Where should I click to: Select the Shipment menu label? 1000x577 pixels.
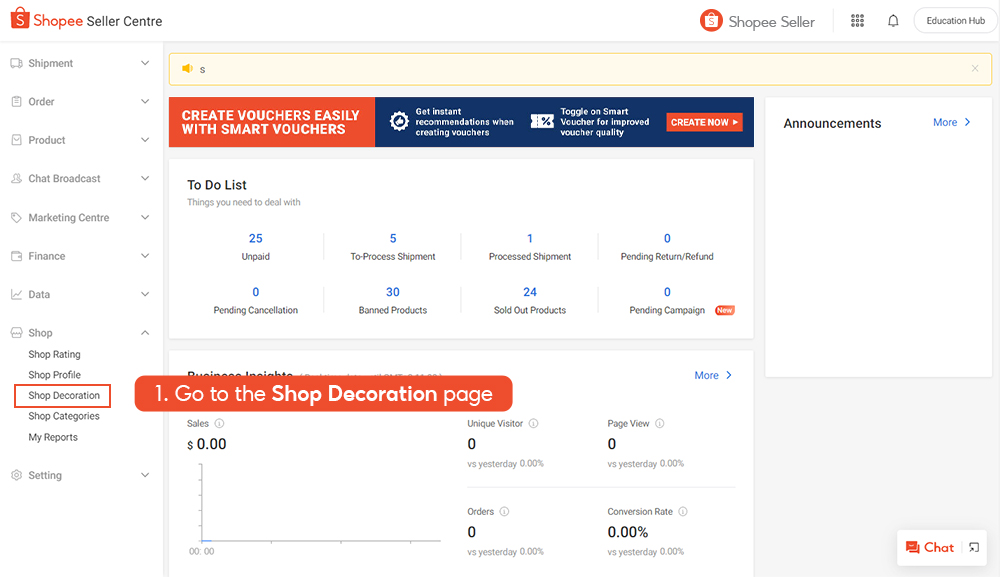tap(50, 63)
